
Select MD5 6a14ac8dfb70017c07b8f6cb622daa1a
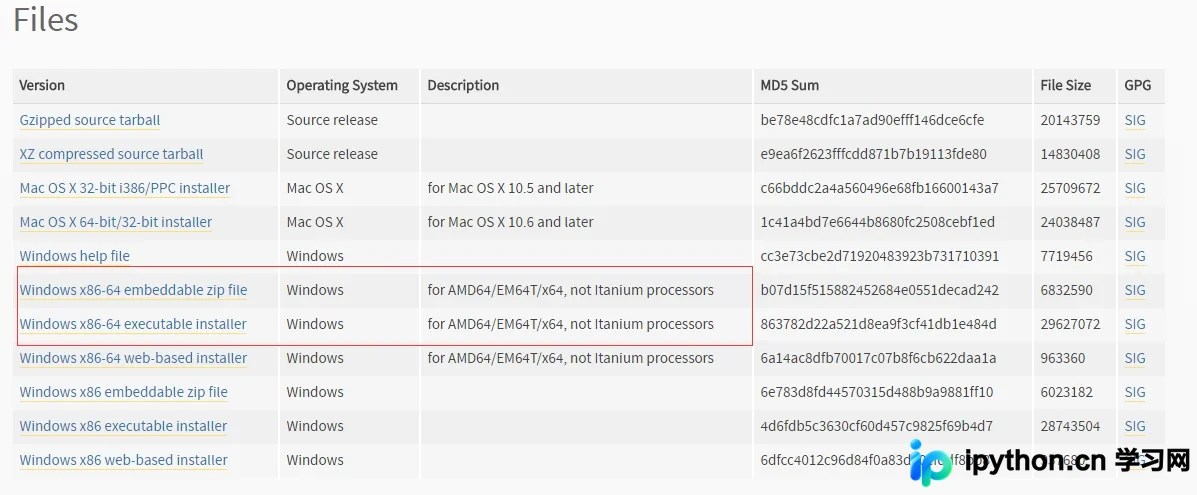click(x=879, y=358)
